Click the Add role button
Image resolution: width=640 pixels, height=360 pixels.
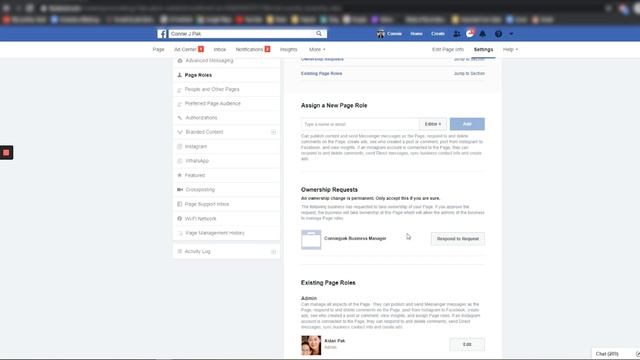click(467, 124)
